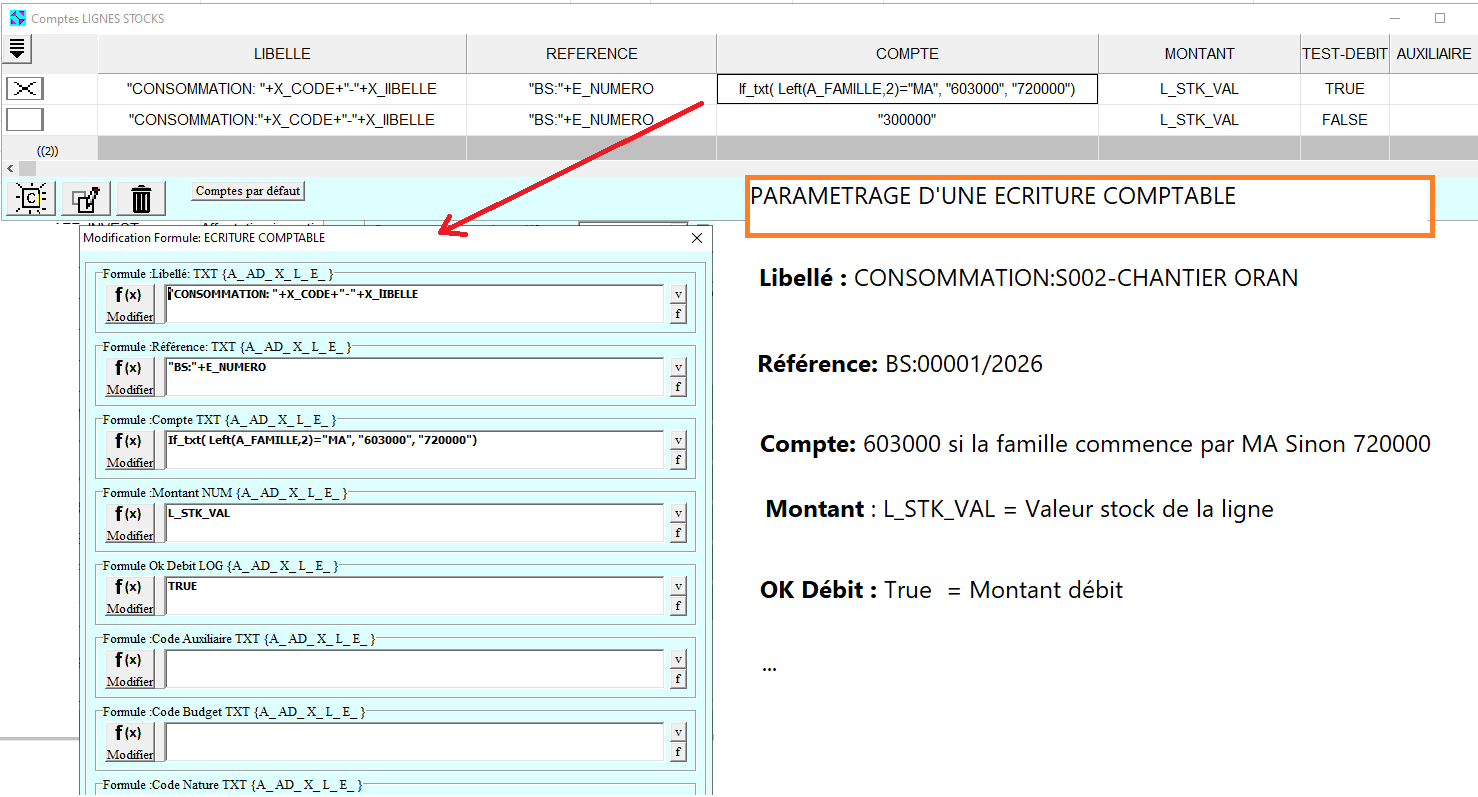Delete the line with the trash icon
The height and width of the screenshot is (797, 1478).
(141, 198)
